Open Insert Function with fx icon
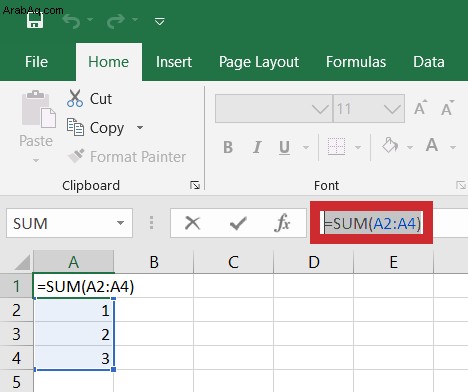This screenshot has height=392, width=468. tap(282, 223)
